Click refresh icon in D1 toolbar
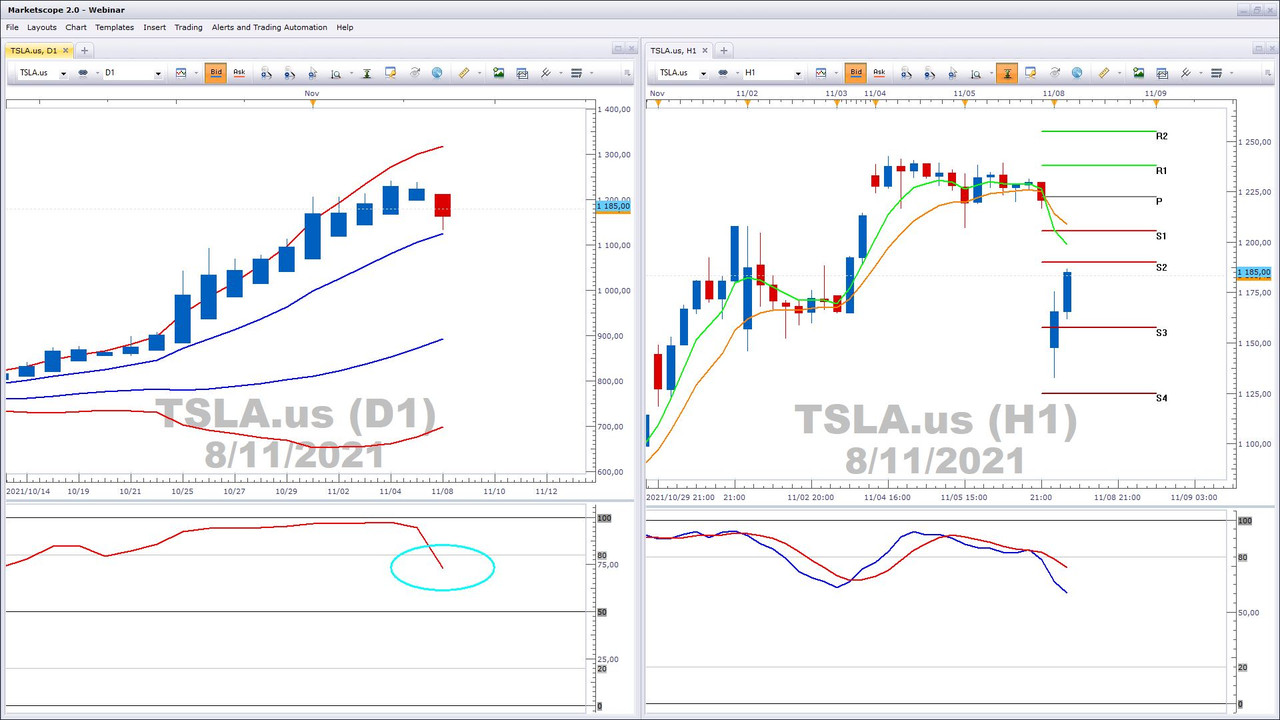 tap(414, 73)
